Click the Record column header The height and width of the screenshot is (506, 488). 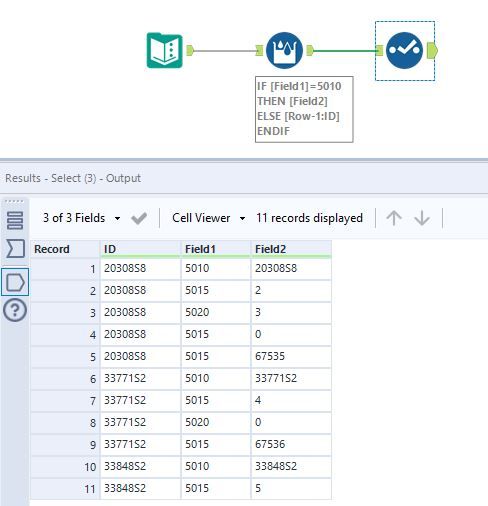tap(65, 249)
